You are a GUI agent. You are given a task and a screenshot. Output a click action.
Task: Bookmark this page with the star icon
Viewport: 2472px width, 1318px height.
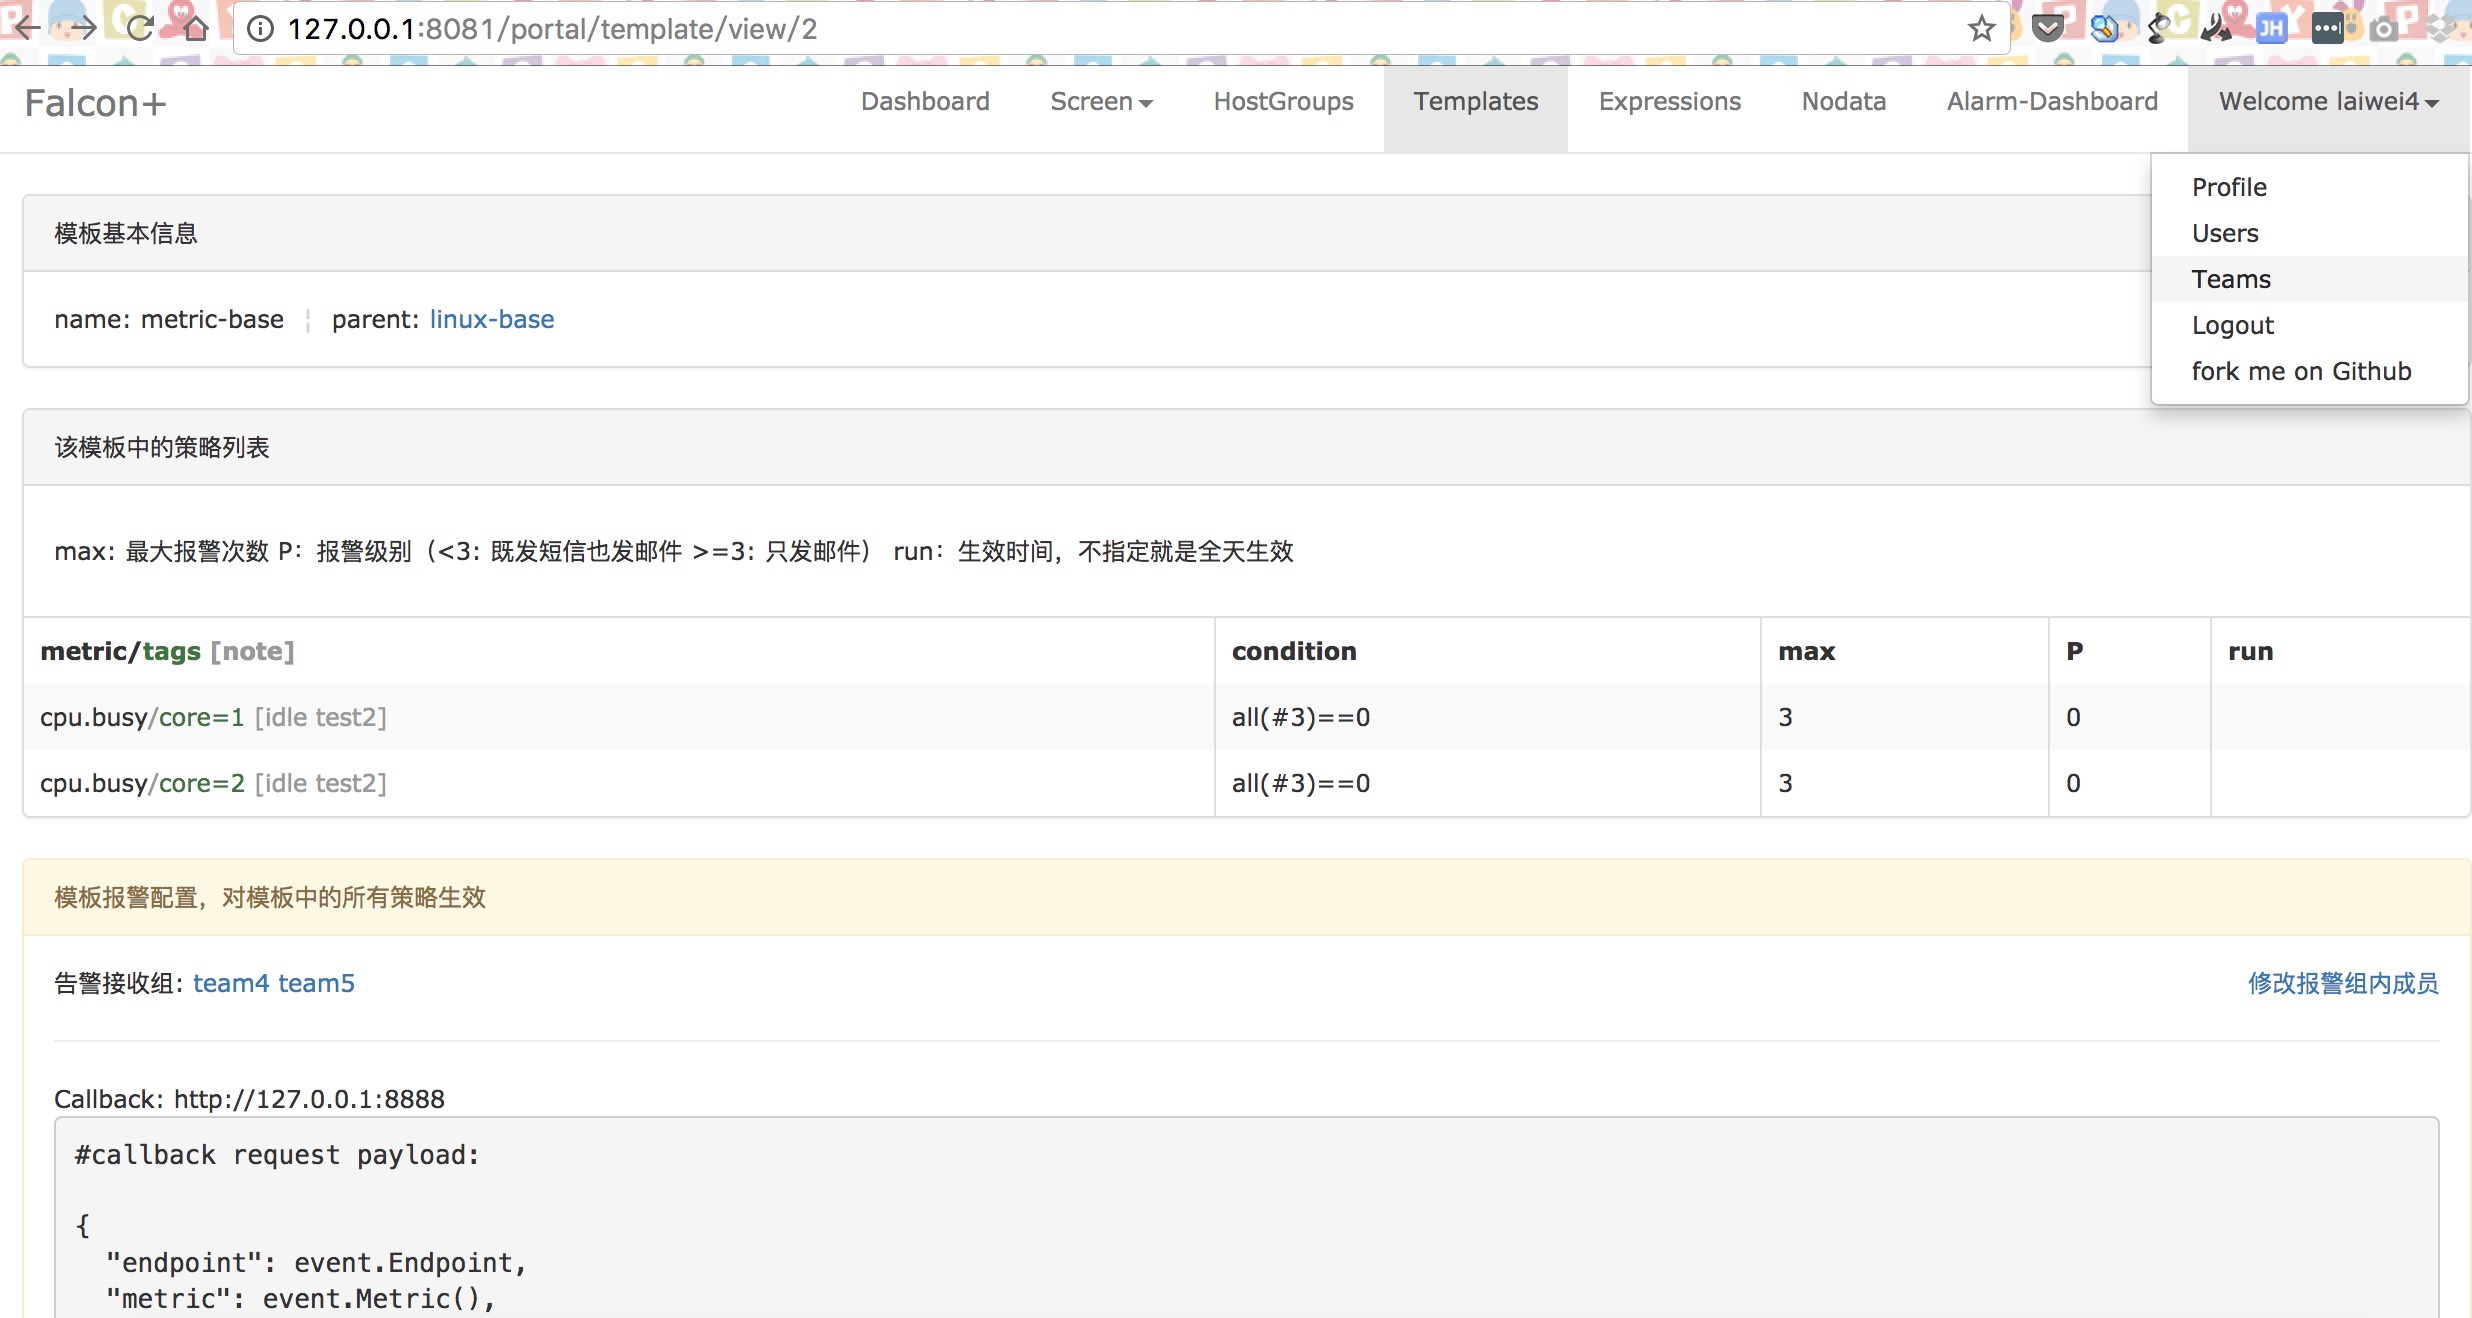pyautogui.click(x=1981, y=29)
